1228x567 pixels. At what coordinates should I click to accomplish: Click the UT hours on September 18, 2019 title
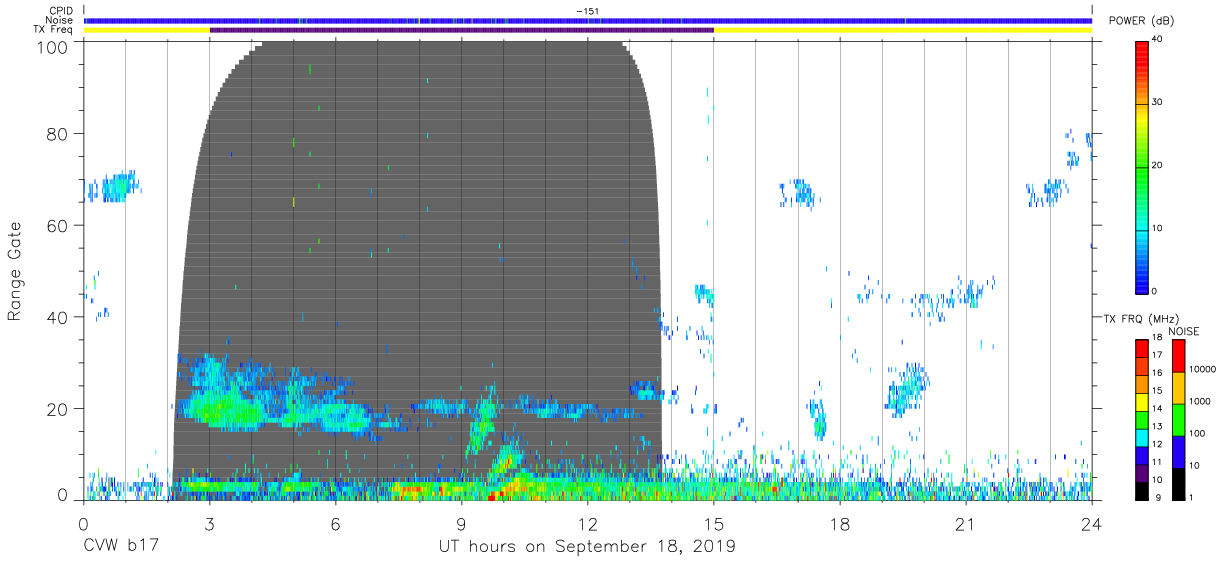click(587, 547)
